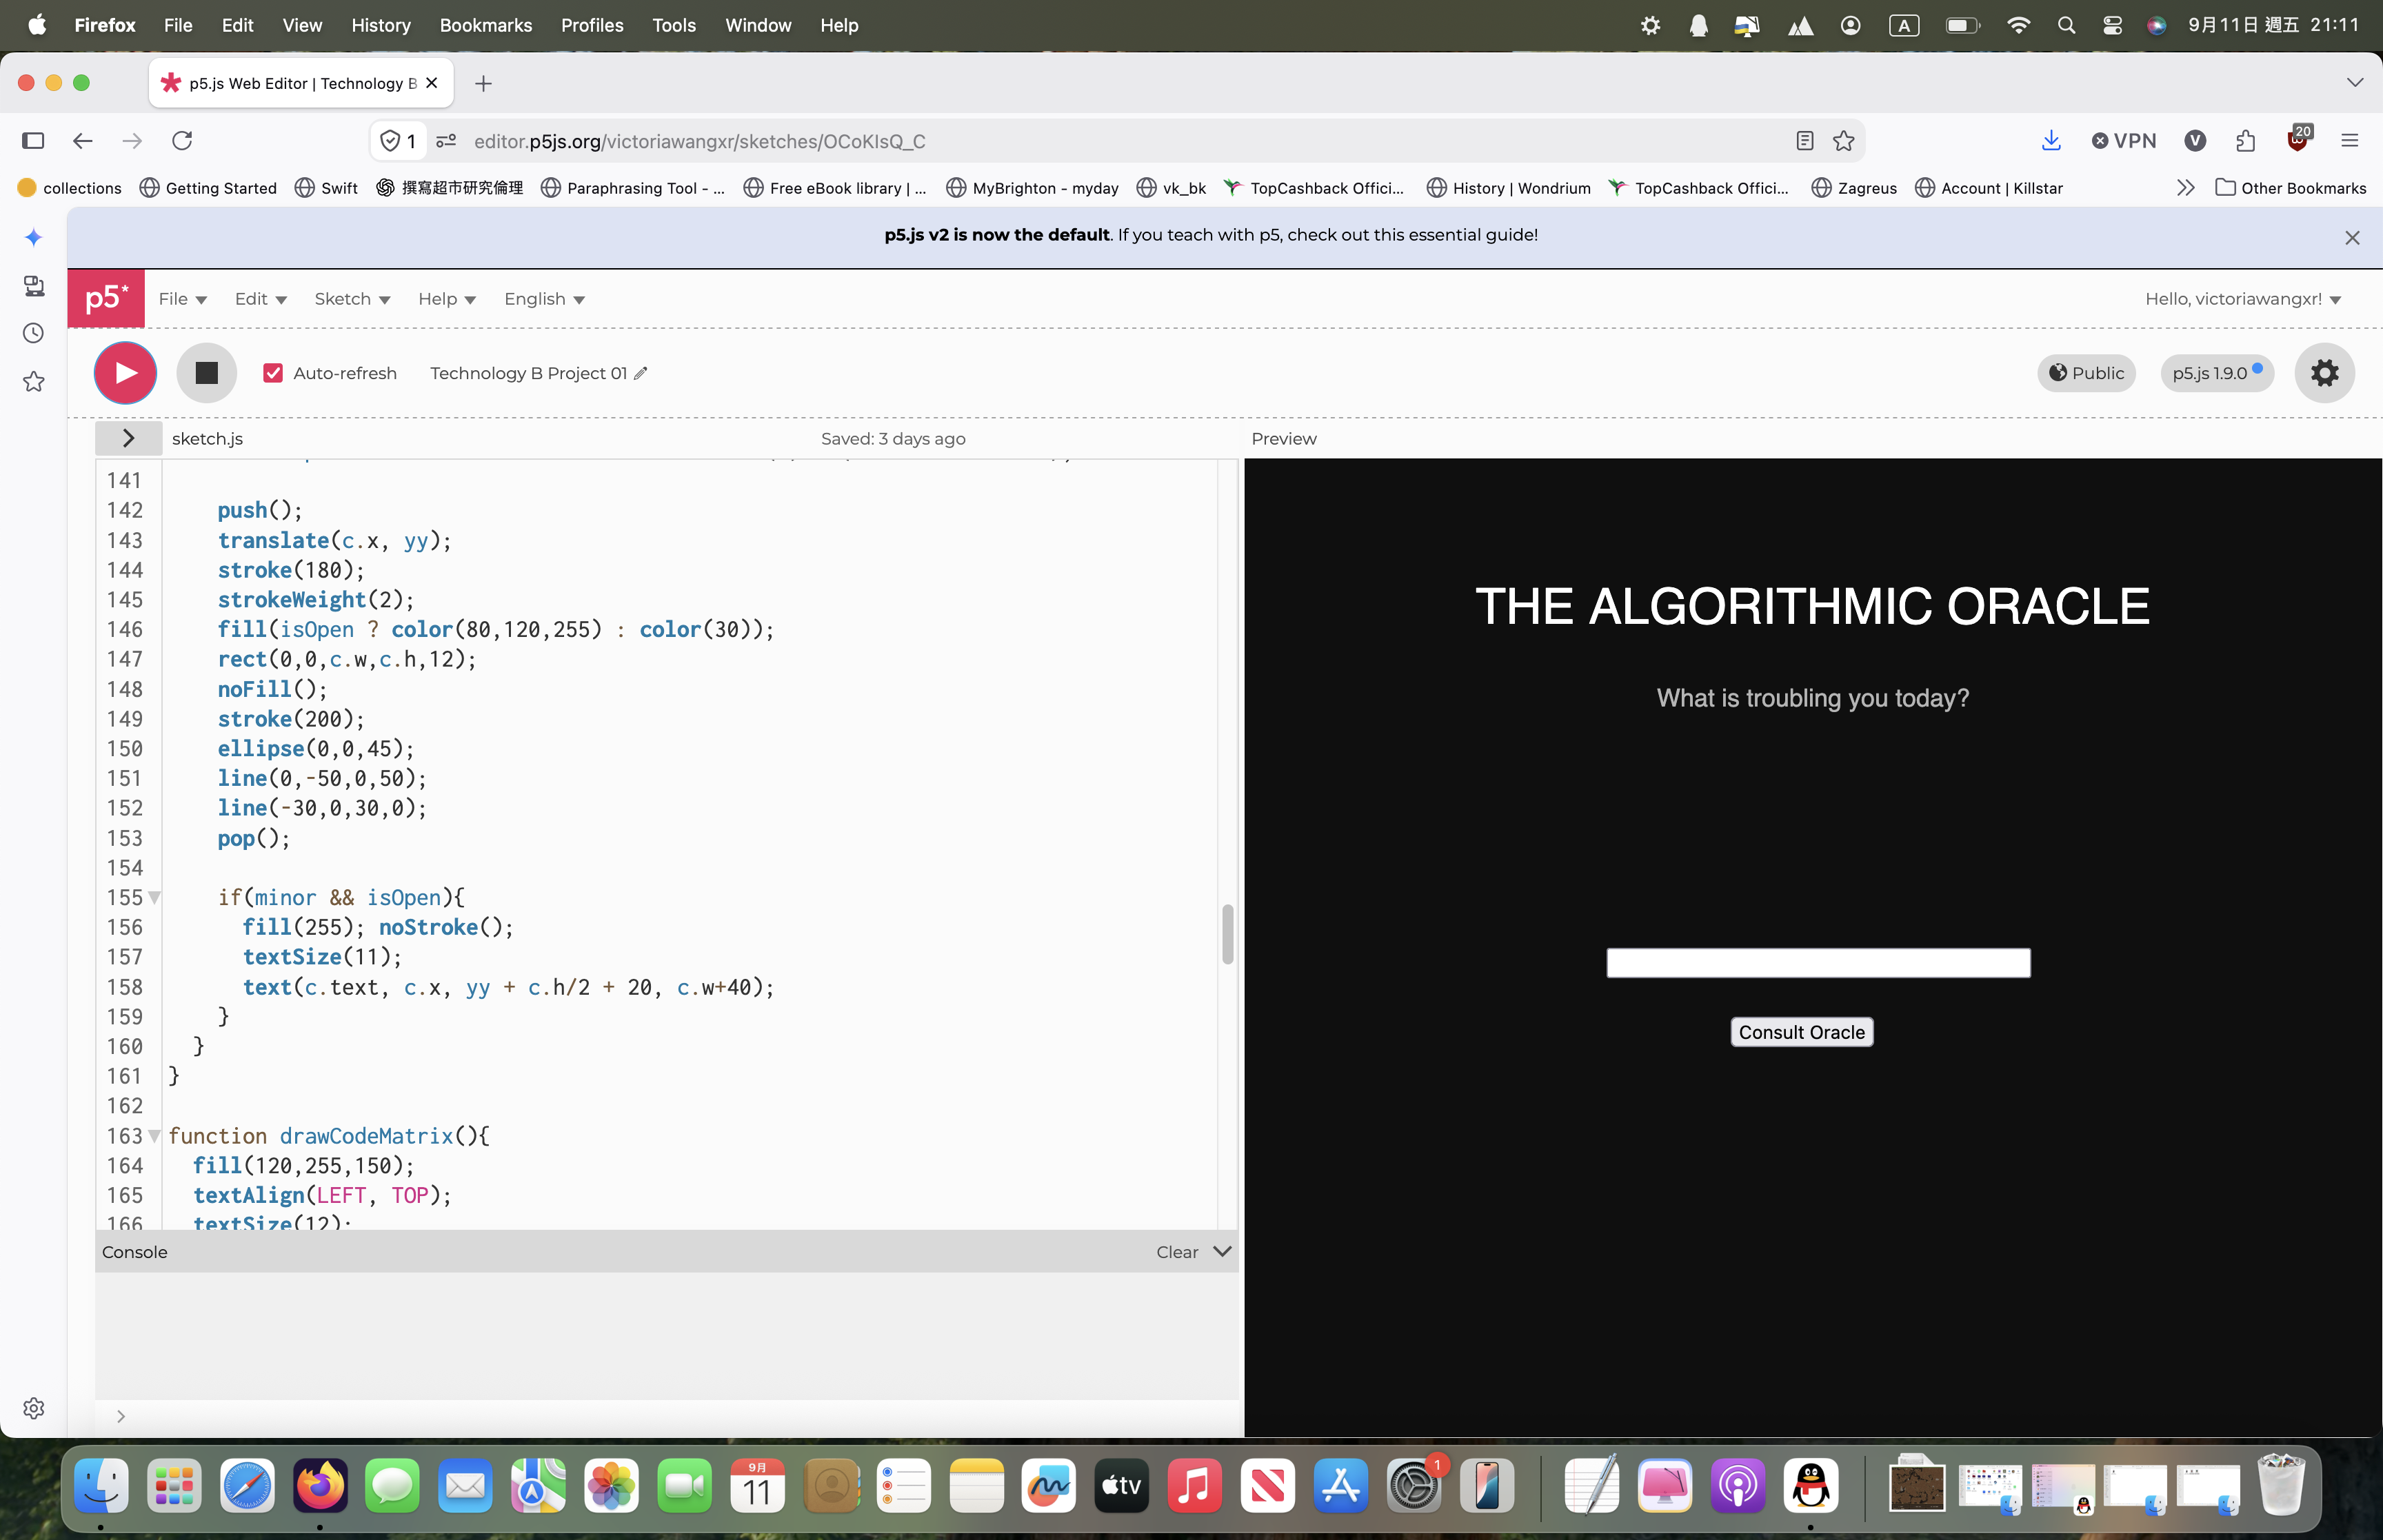Open the Firefox sidebar toggle icon
The height and width of the screenshot is (1540, 2383).
pos(33,141)
